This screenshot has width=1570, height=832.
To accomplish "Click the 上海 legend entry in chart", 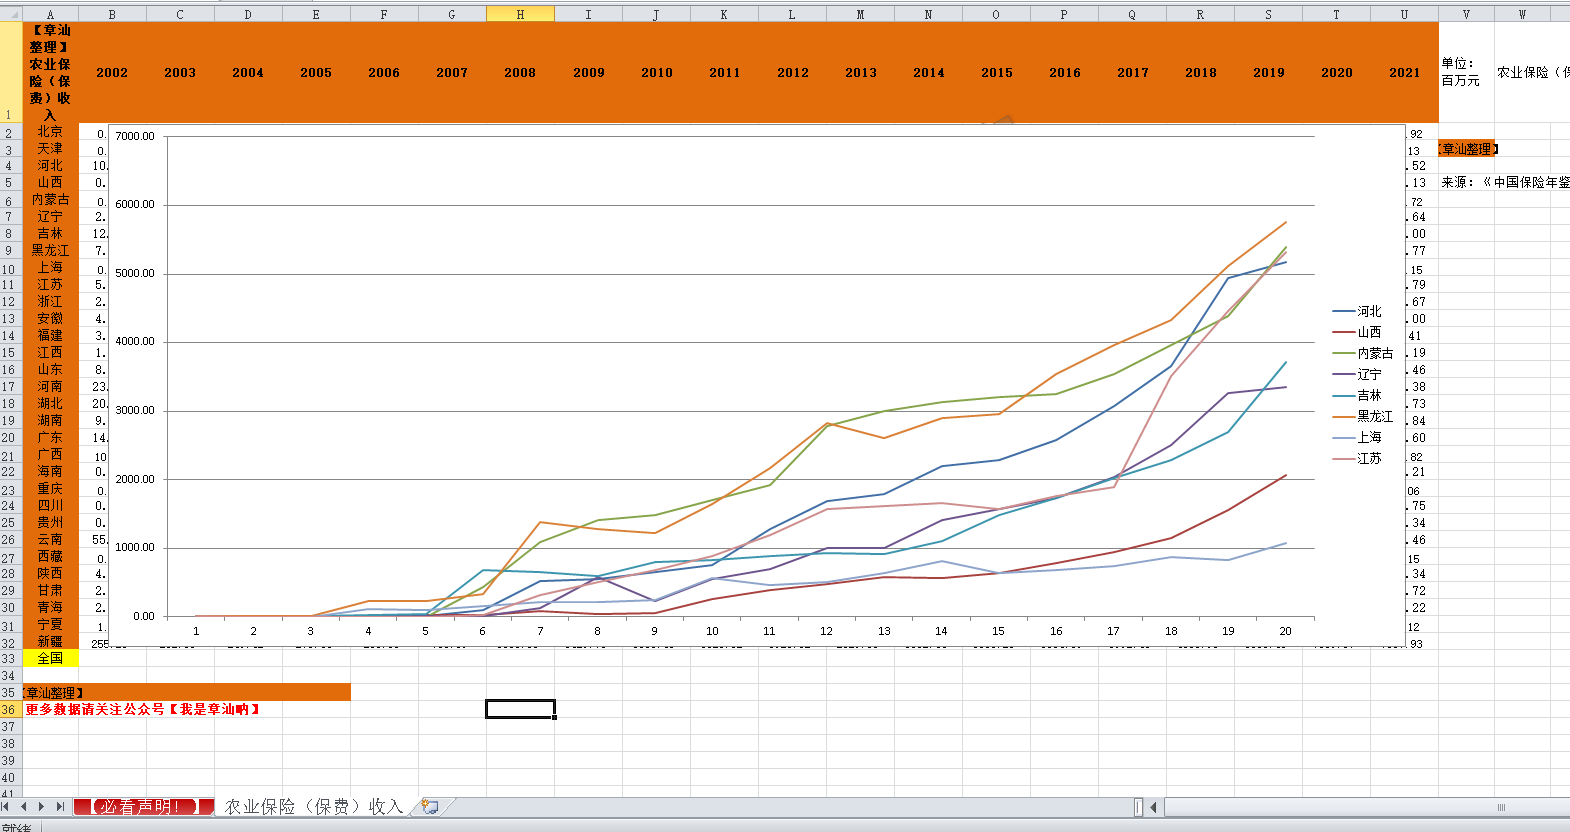I will pyautogui.click(x=1357, y=438).
